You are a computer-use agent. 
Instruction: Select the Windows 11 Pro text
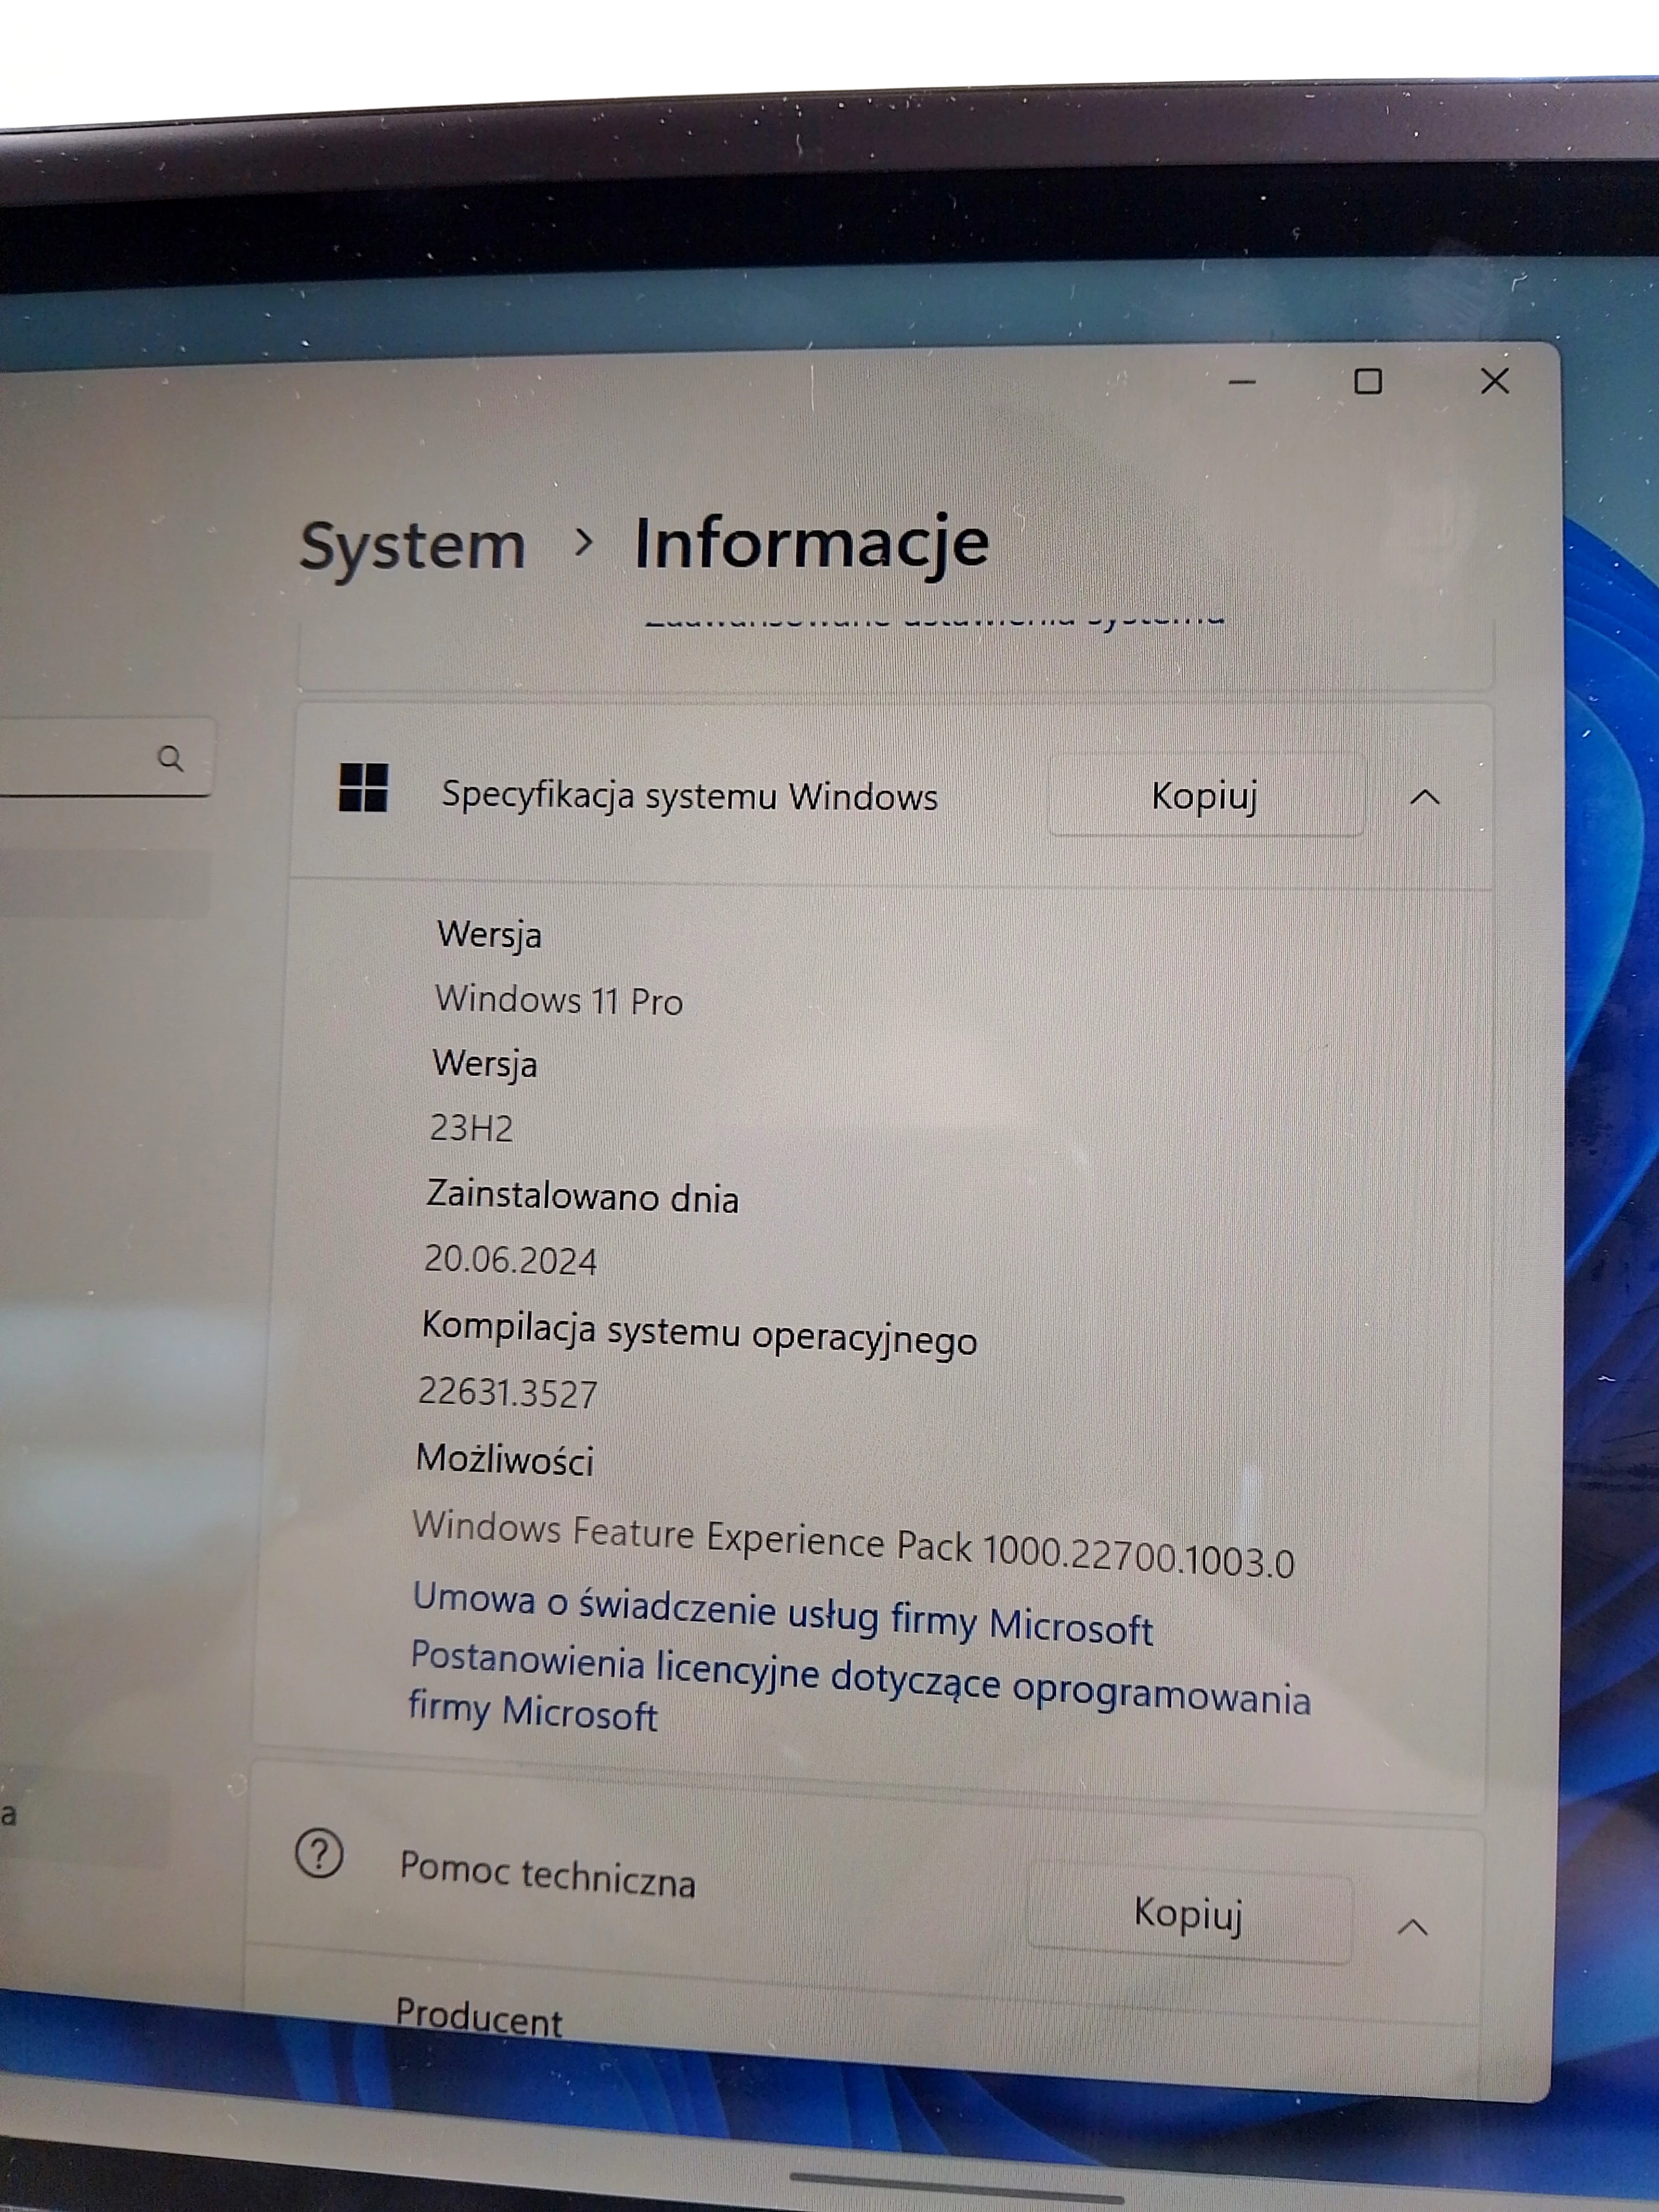pyautogui.click(x=559, y=1000)
